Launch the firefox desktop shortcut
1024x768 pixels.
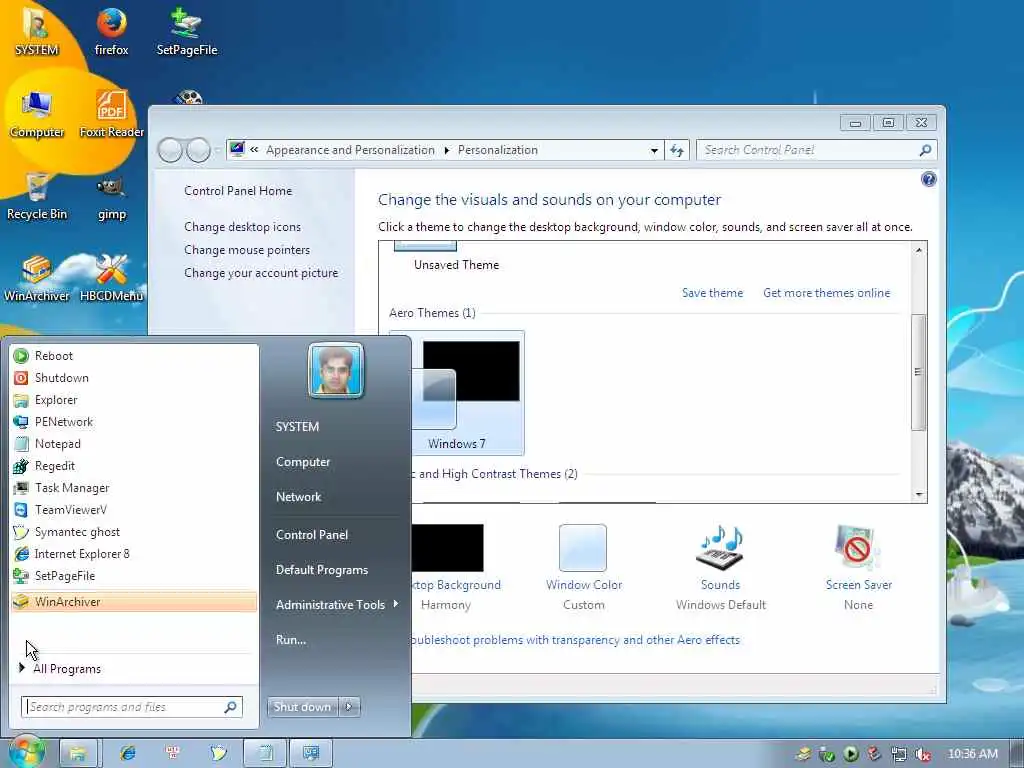point(111,31)
